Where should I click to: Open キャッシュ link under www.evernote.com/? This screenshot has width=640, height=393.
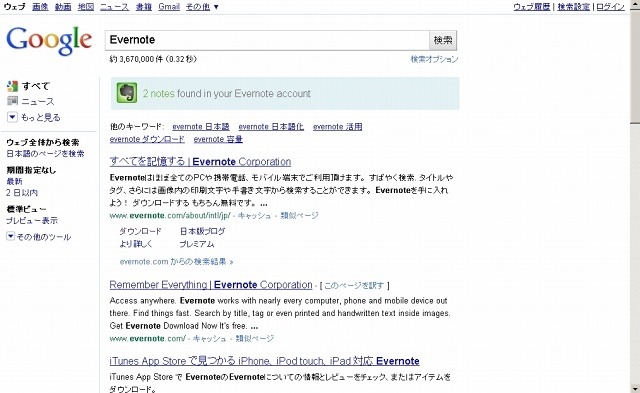point(209,338)
